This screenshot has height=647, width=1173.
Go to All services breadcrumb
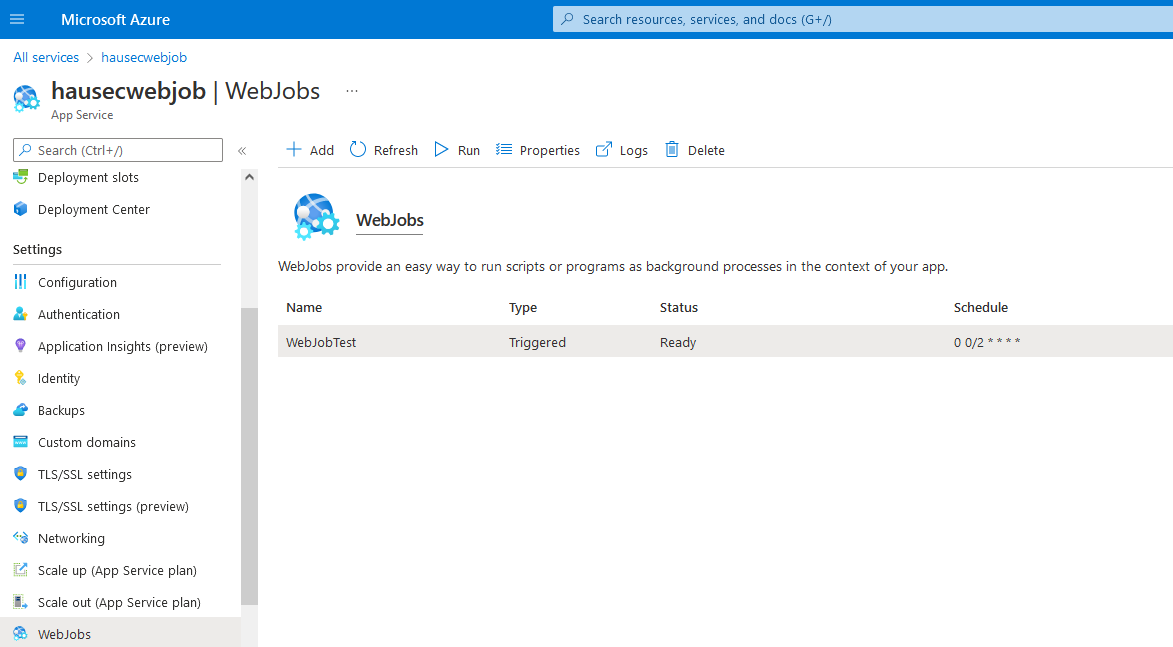click(x=46, y=58)
